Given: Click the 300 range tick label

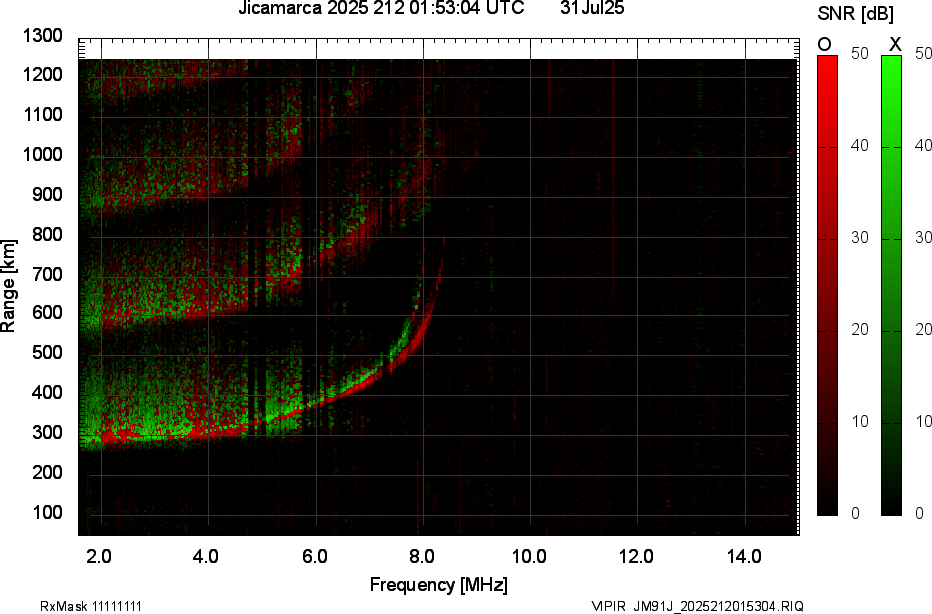Looking at the screenshot, I should click(47, 432).
